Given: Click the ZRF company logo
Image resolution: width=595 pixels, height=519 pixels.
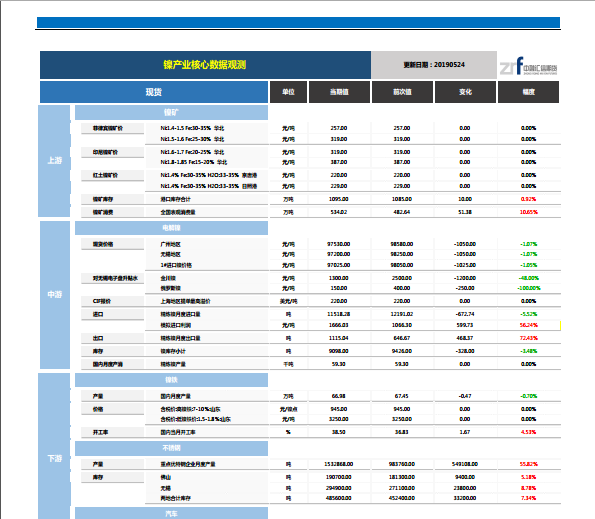Looking at the screenshot, I should click(x=528, y=66).
